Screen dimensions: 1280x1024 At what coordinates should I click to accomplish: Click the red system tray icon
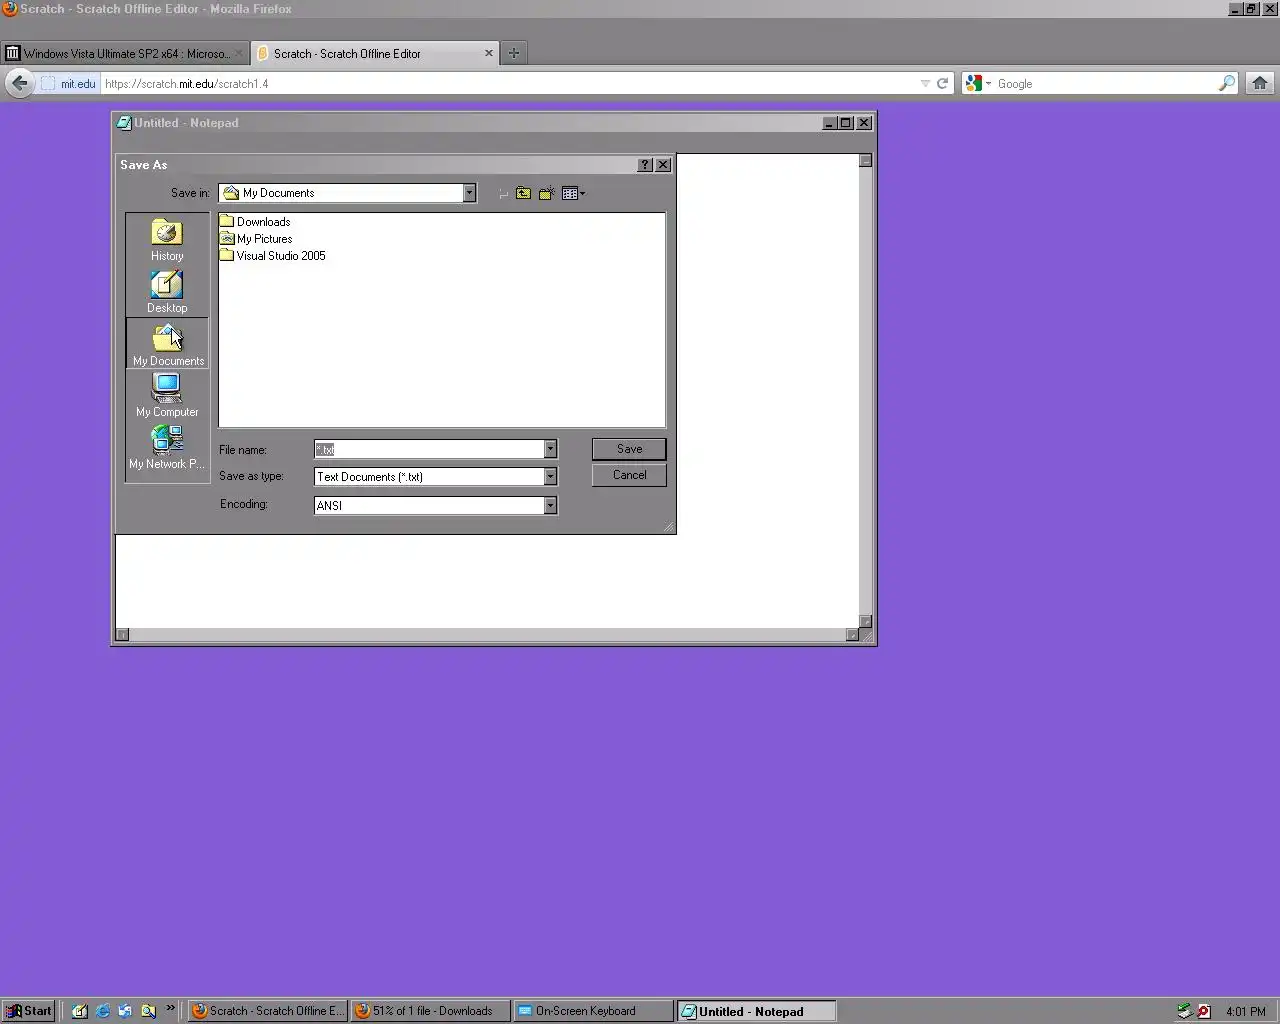(1204, 1011)
